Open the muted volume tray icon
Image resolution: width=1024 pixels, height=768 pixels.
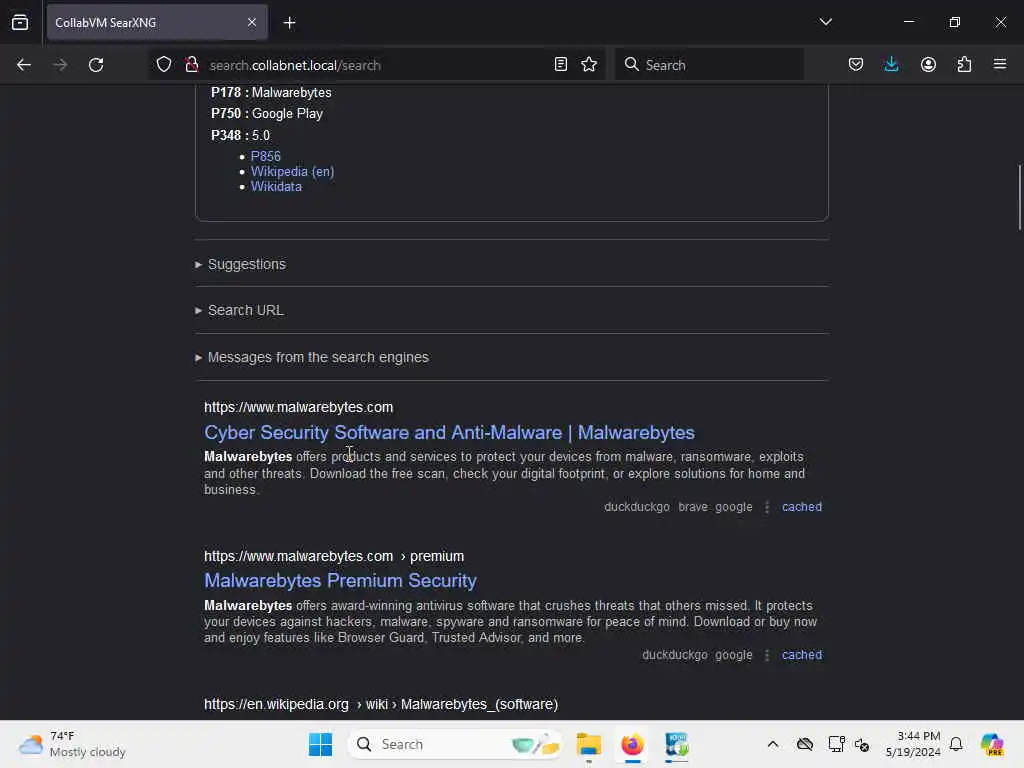[862, 744]
